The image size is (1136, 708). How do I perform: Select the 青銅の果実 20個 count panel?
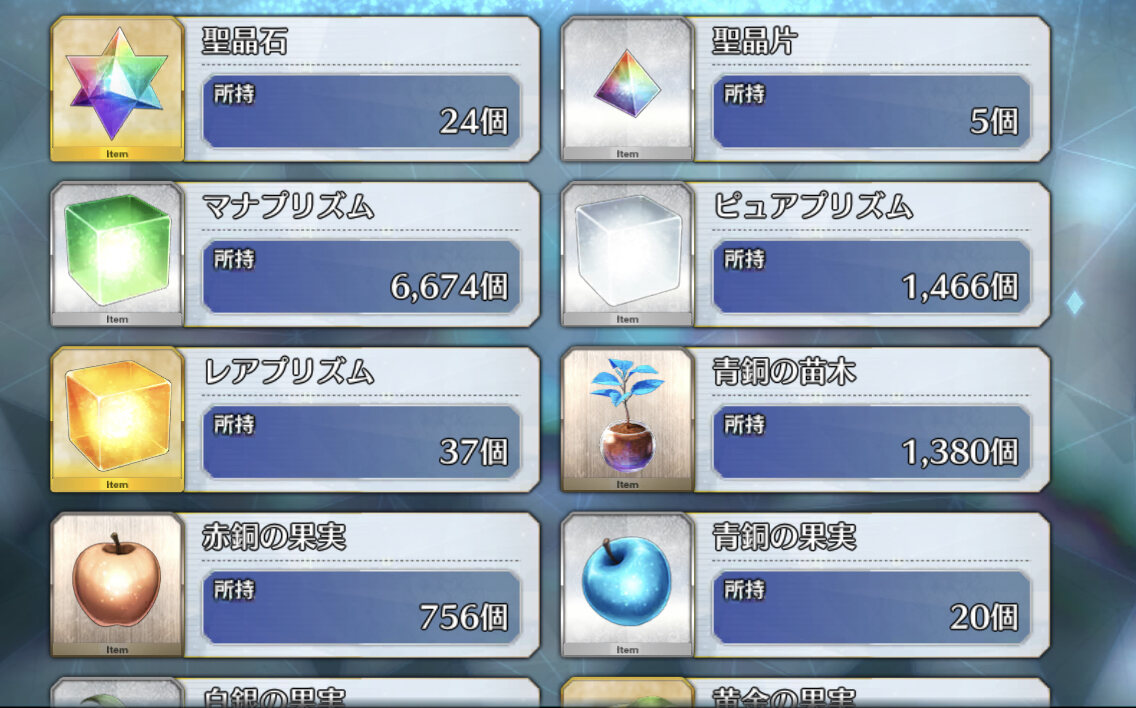pos(872,607)
